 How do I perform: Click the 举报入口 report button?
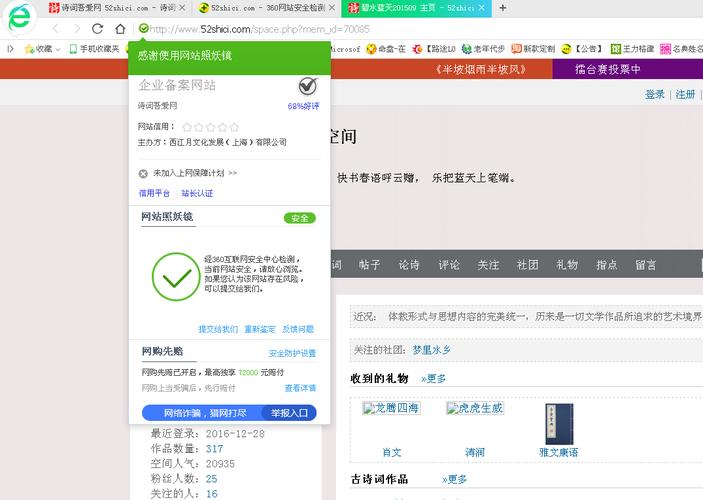click(290, 413)
